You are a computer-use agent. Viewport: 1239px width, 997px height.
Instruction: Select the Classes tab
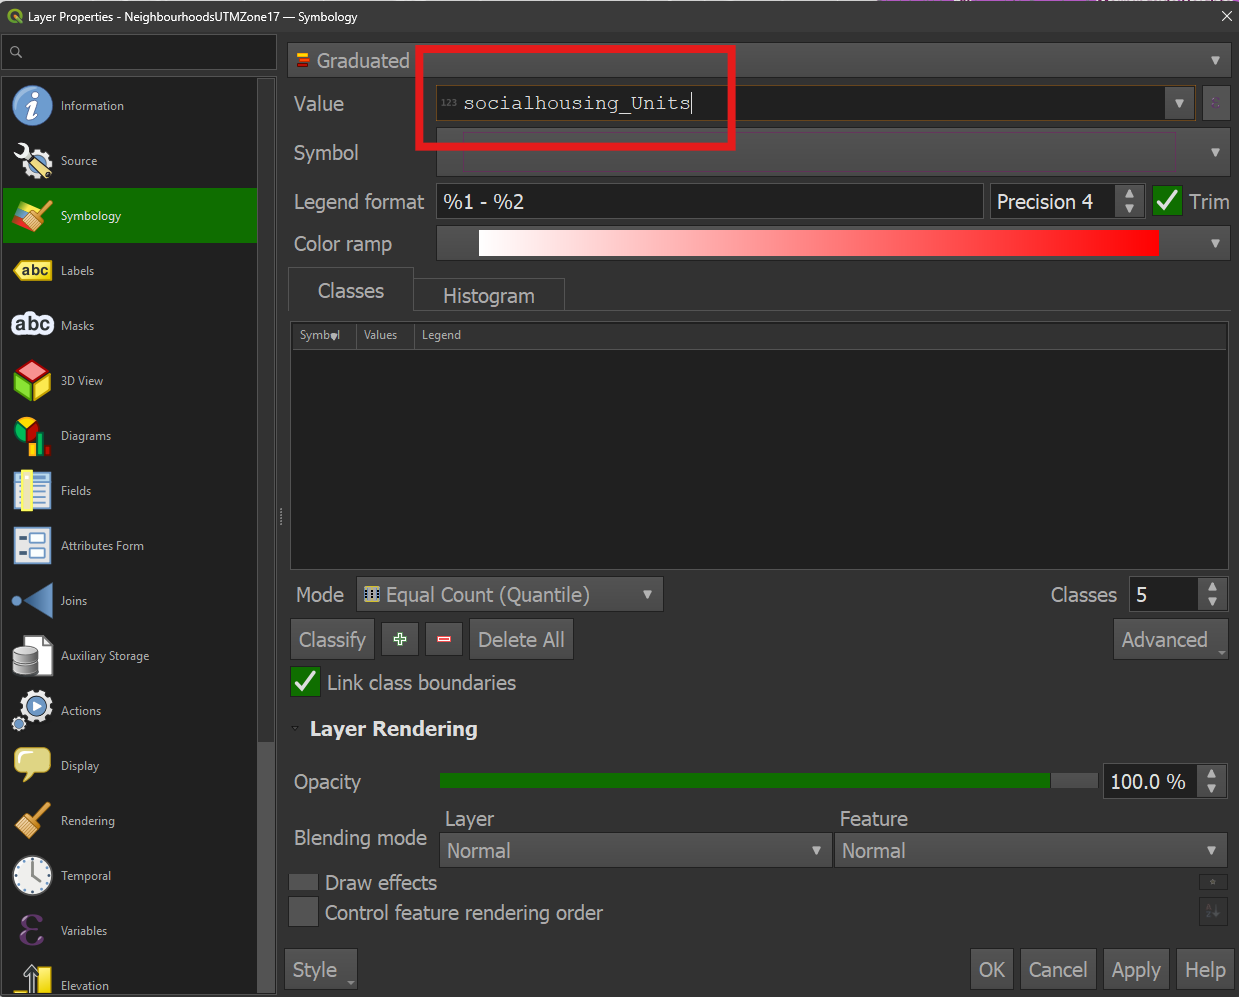[x=351, y=290]
